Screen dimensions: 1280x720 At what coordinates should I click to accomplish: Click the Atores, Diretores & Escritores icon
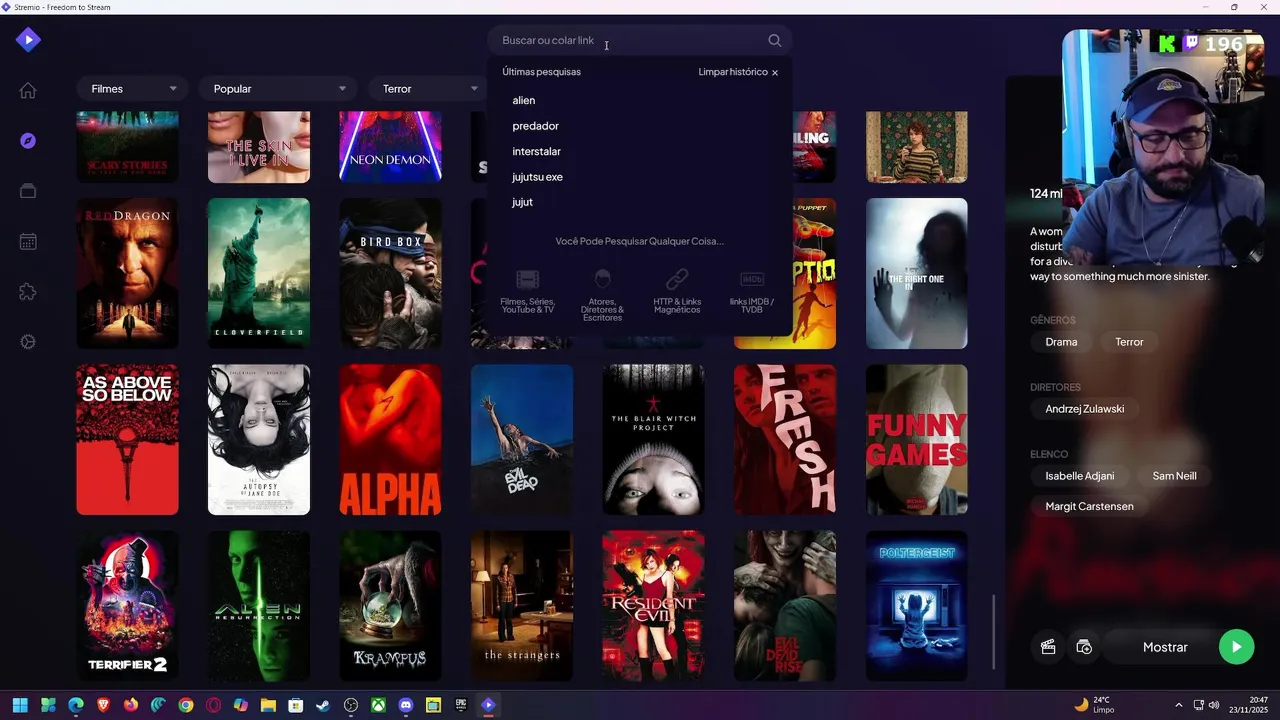point(602,279)
